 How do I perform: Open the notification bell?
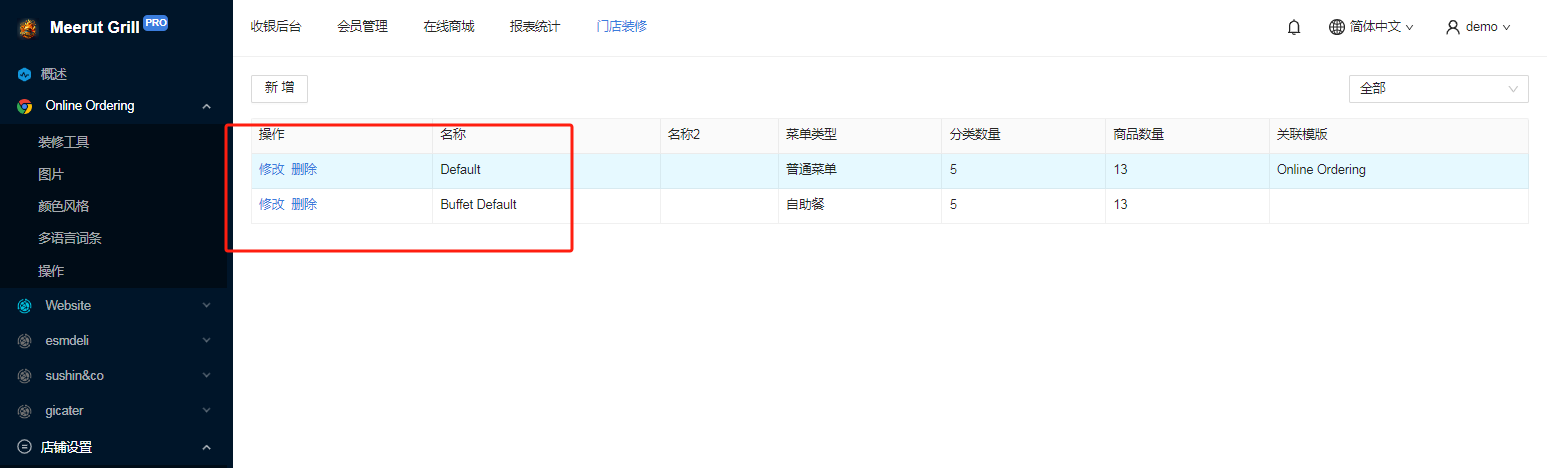[1294, 27]
